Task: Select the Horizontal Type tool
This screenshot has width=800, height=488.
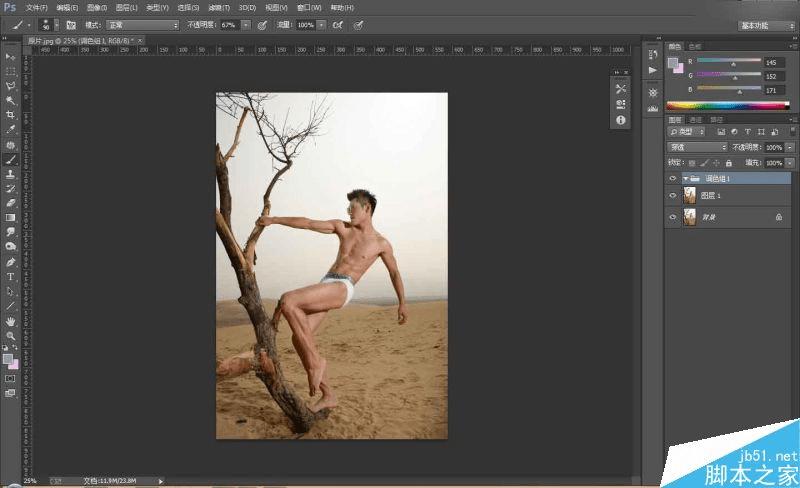Action: (x=10, y=276)
